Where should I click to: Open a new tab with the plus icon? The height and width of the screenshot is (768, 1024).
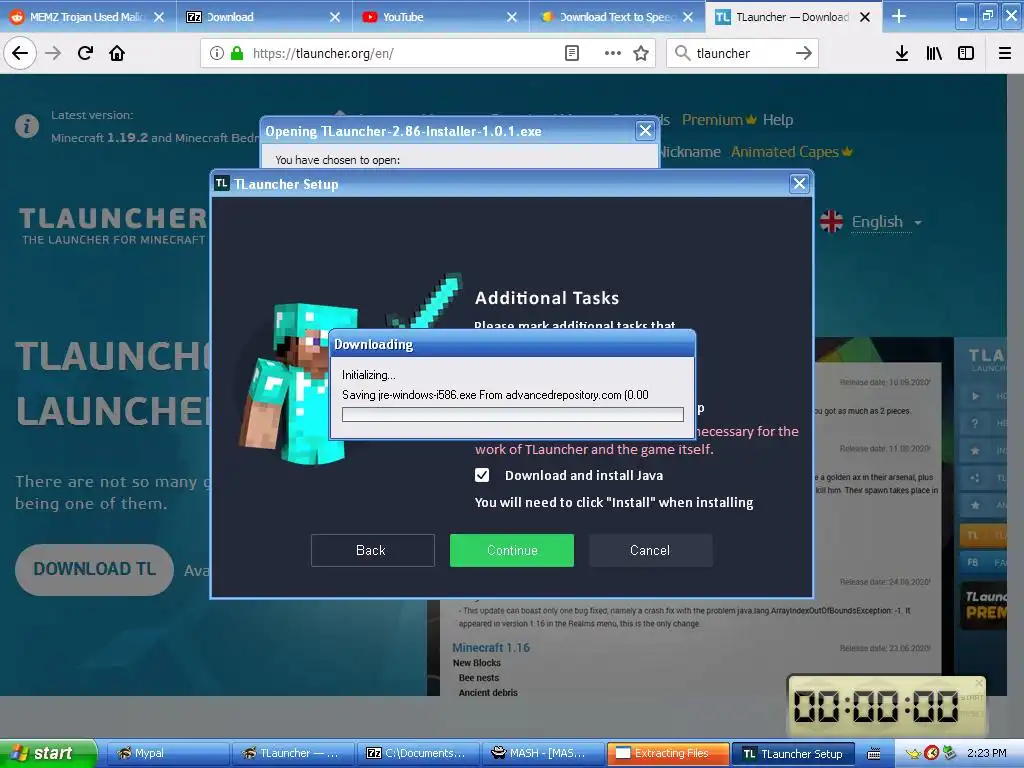899,16
